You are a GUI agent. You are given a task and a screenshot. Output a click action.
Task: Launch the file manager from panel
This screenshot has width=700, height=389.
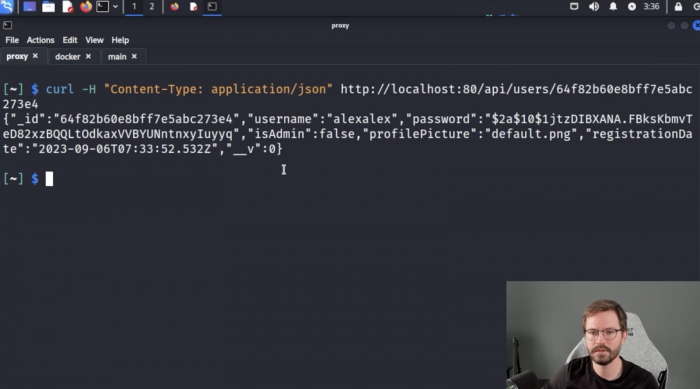48,7
